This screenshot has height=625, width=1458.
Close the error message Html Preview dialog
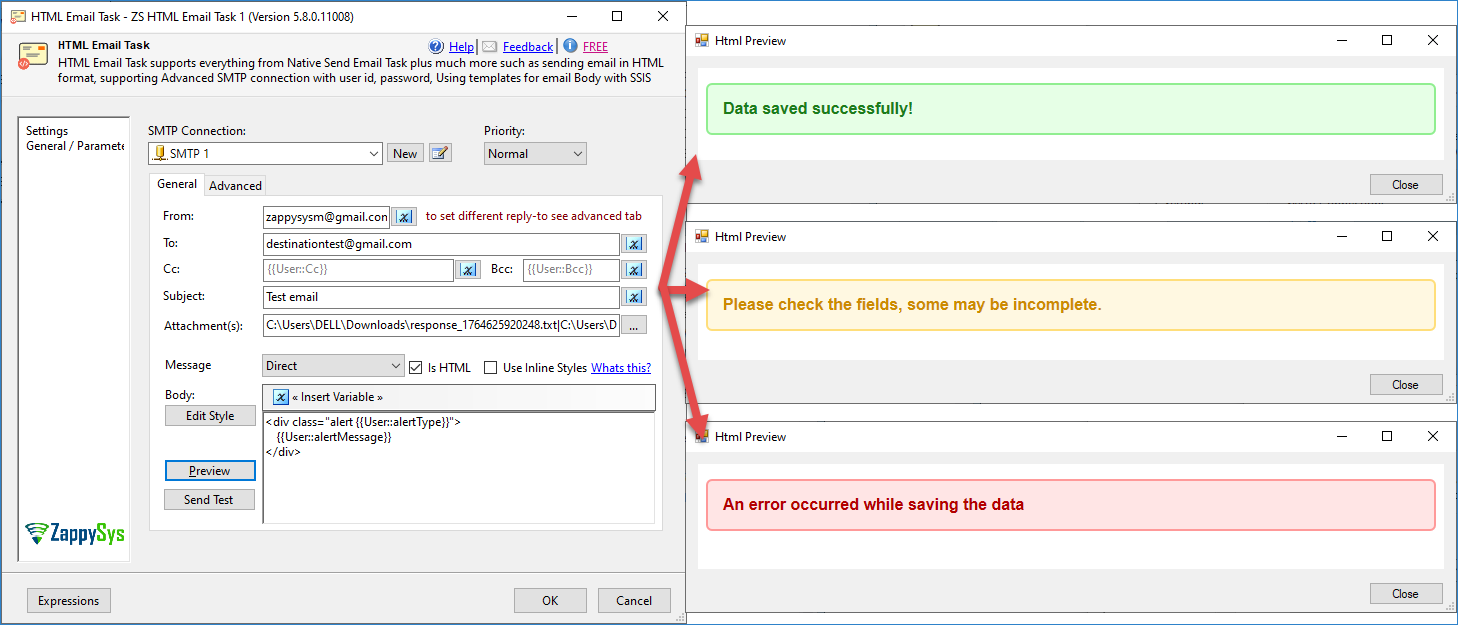(1405, 593)
